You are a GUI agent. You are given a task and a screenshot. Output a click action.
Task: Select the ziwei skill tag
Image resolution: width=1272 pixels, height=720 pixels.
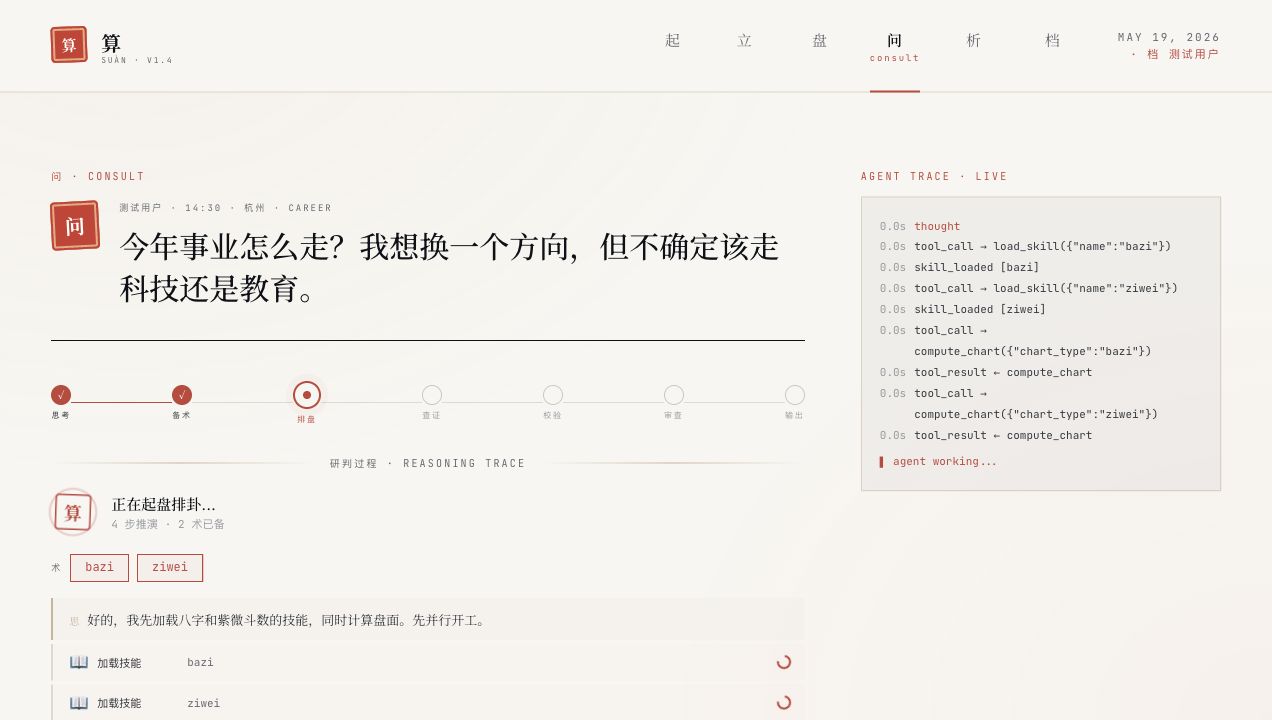point(170,568)
